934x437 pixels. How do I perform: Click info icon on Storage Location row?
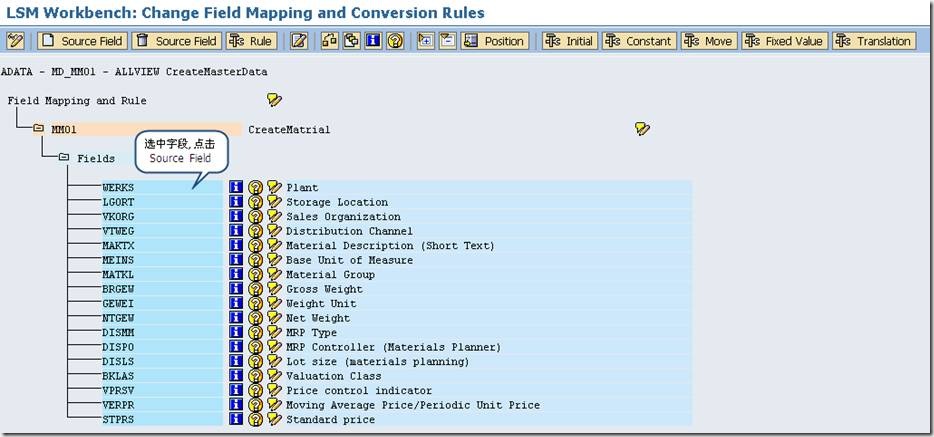click(236, 202)
